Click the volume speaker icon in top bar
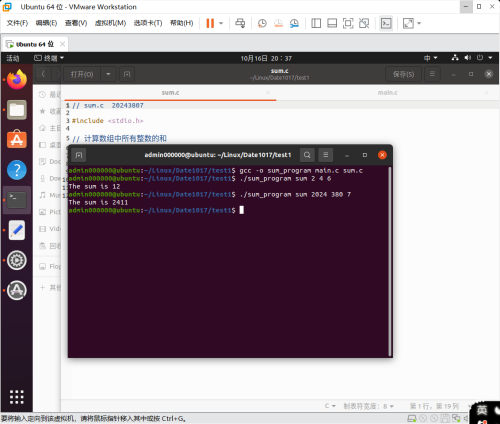Viewport: 500px width, 424px height. pyautogui.click(x=468, y=58)
